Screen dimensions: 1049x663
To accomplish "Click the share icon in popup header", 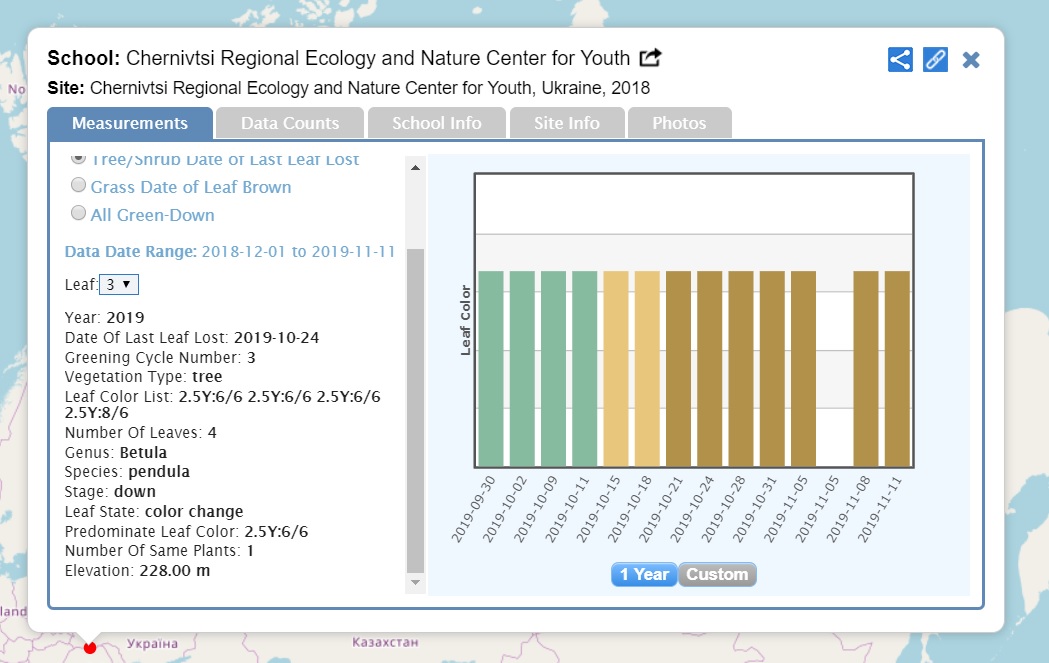I will pos(900,59).
